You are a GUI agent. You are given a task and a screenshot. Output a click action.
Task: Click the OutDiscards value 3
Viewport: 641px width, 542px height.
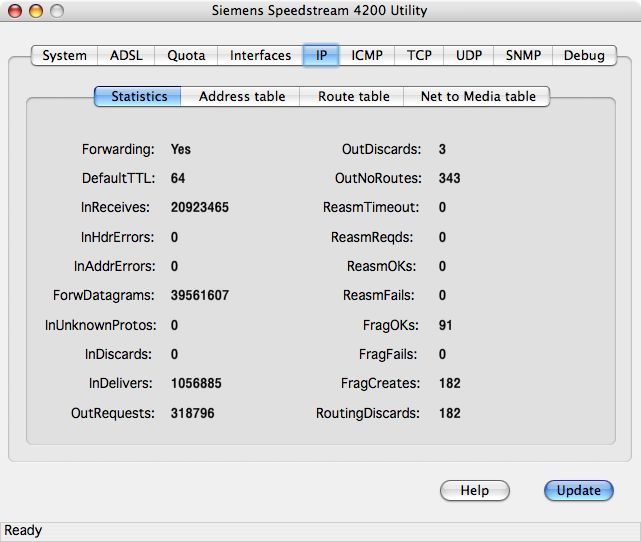click(x=442, y=149)
